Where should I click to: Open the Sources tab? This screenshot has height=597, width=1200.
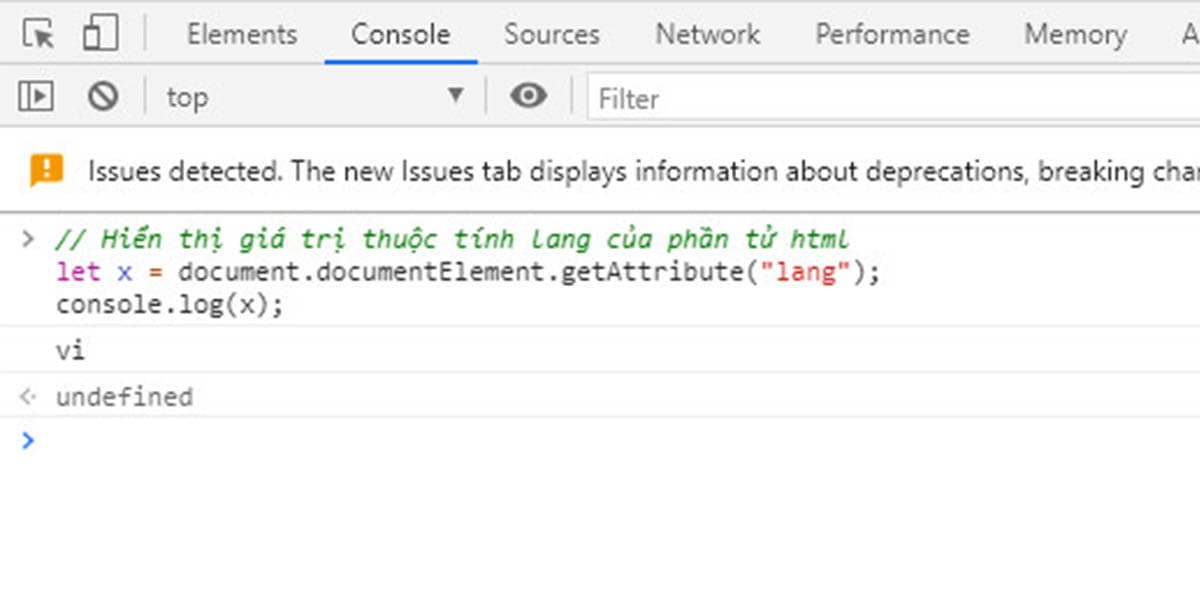[551, 34]
